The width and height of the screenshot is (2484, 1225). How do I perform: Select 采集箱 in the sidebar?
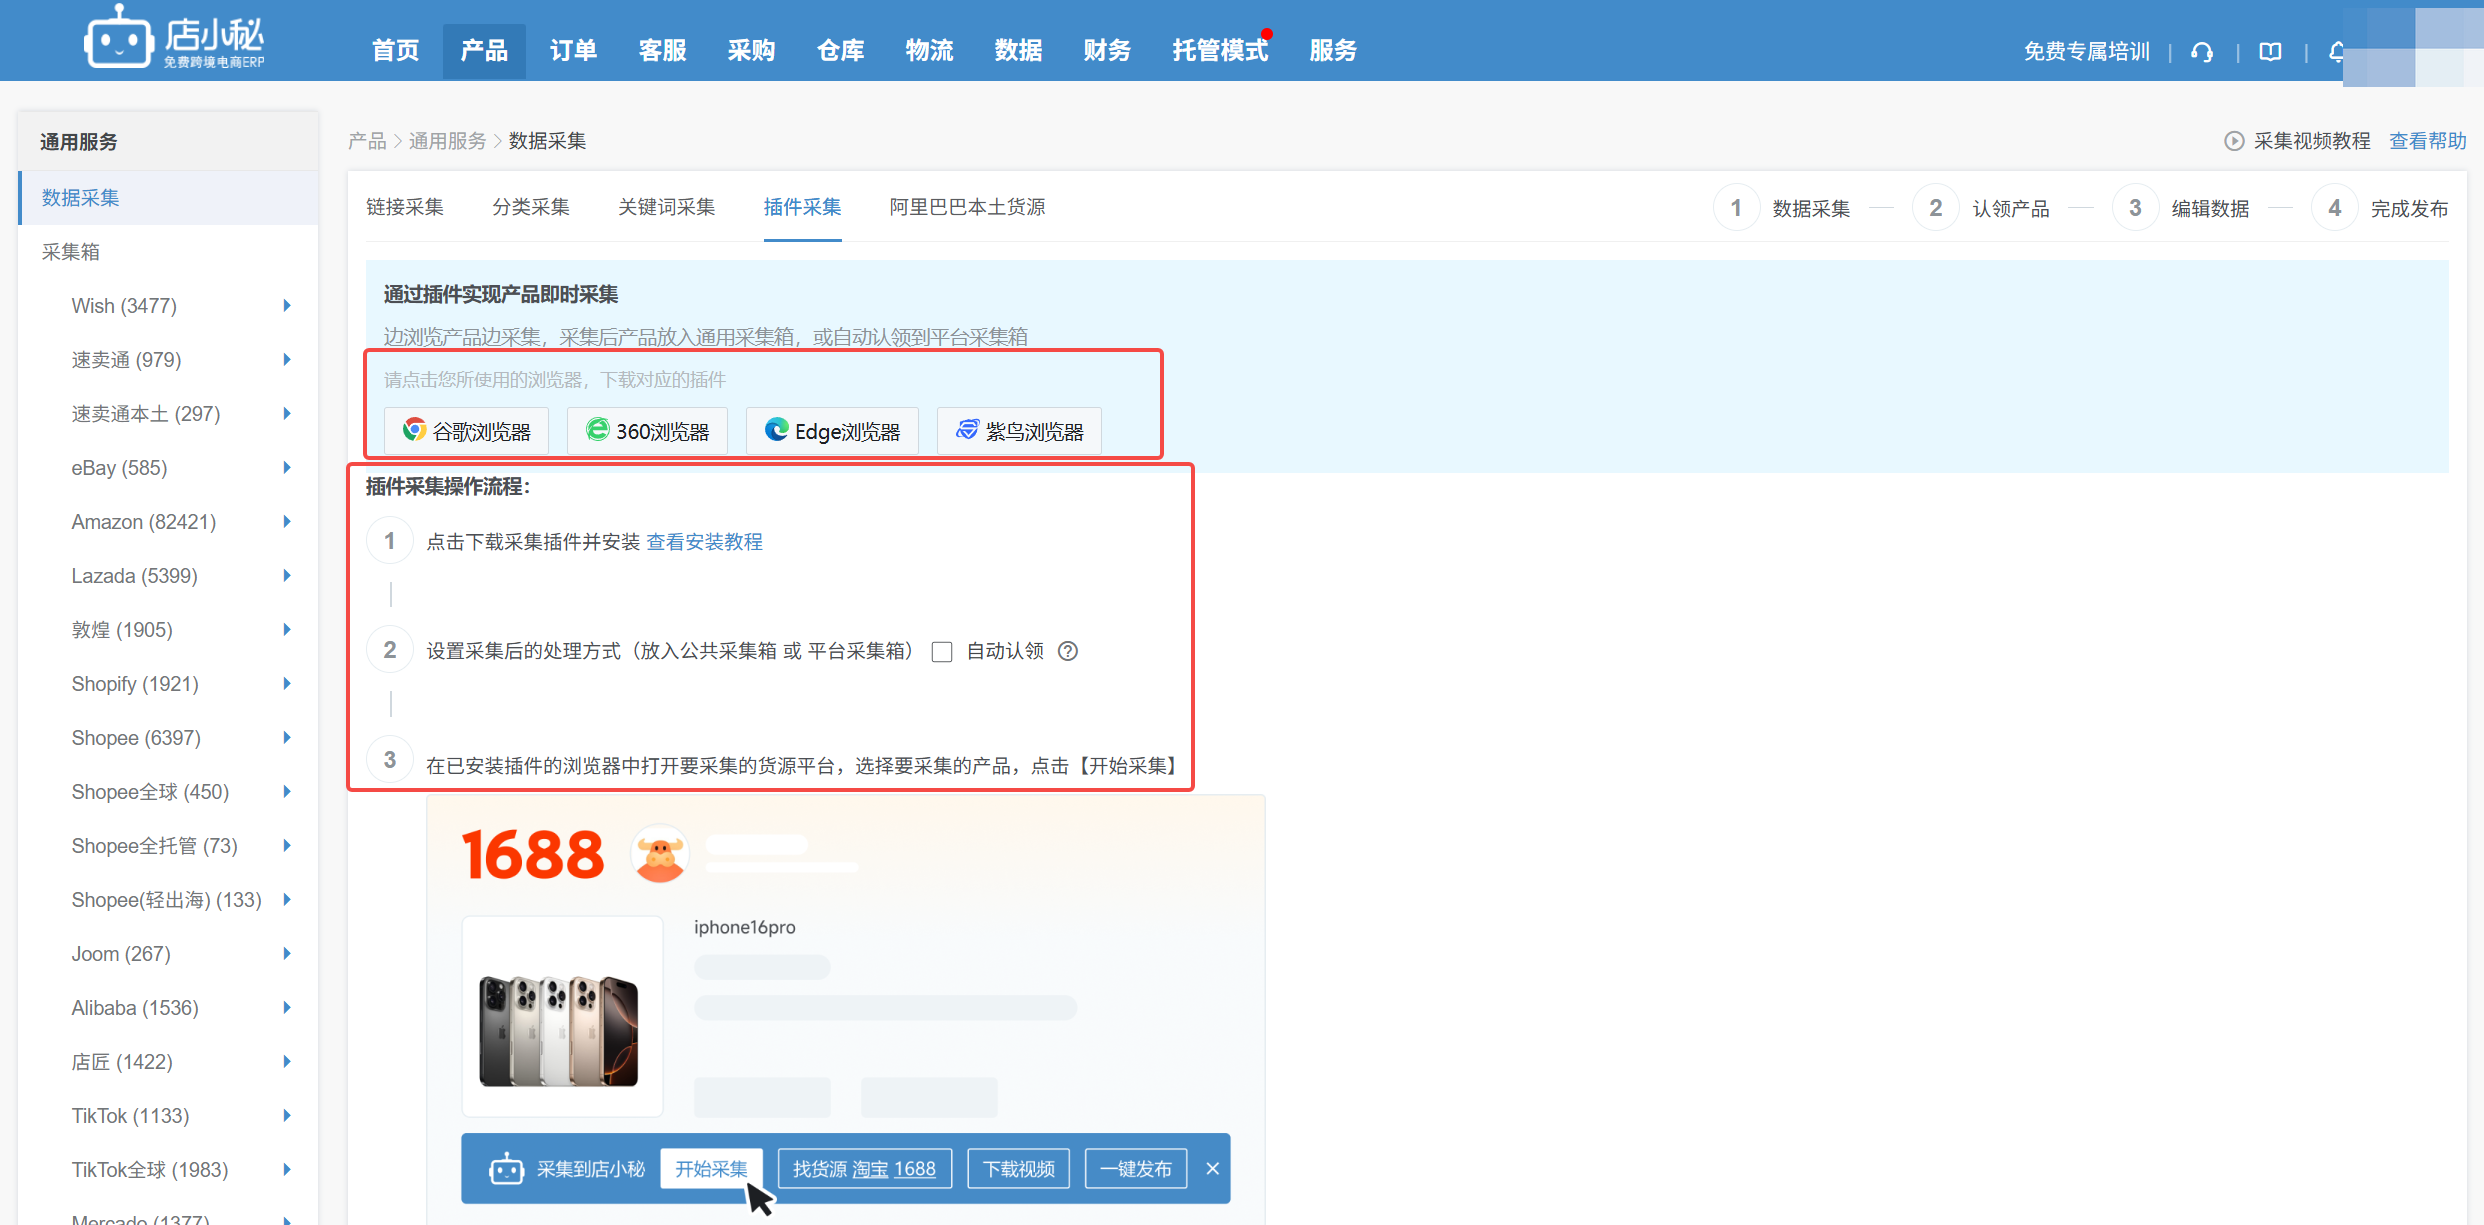click(x=168, y=252)
